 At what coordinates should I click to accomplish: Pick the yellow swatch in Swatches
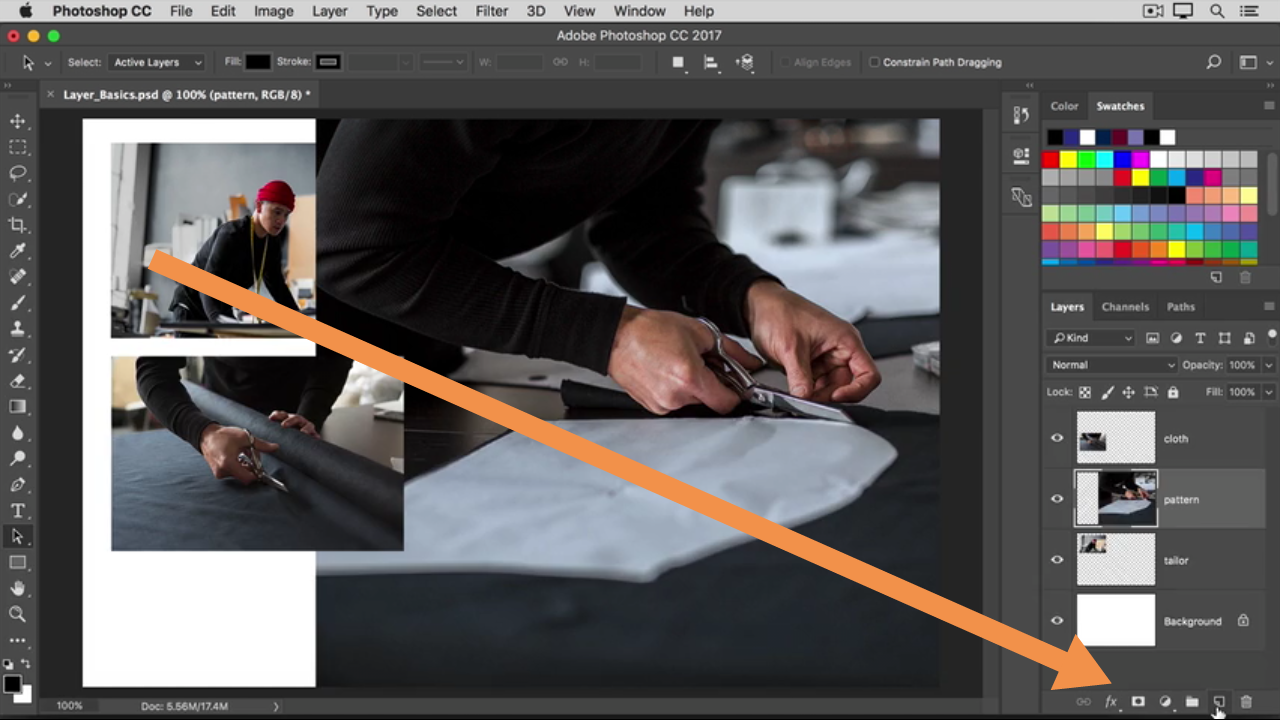[x=1068, y=159]
